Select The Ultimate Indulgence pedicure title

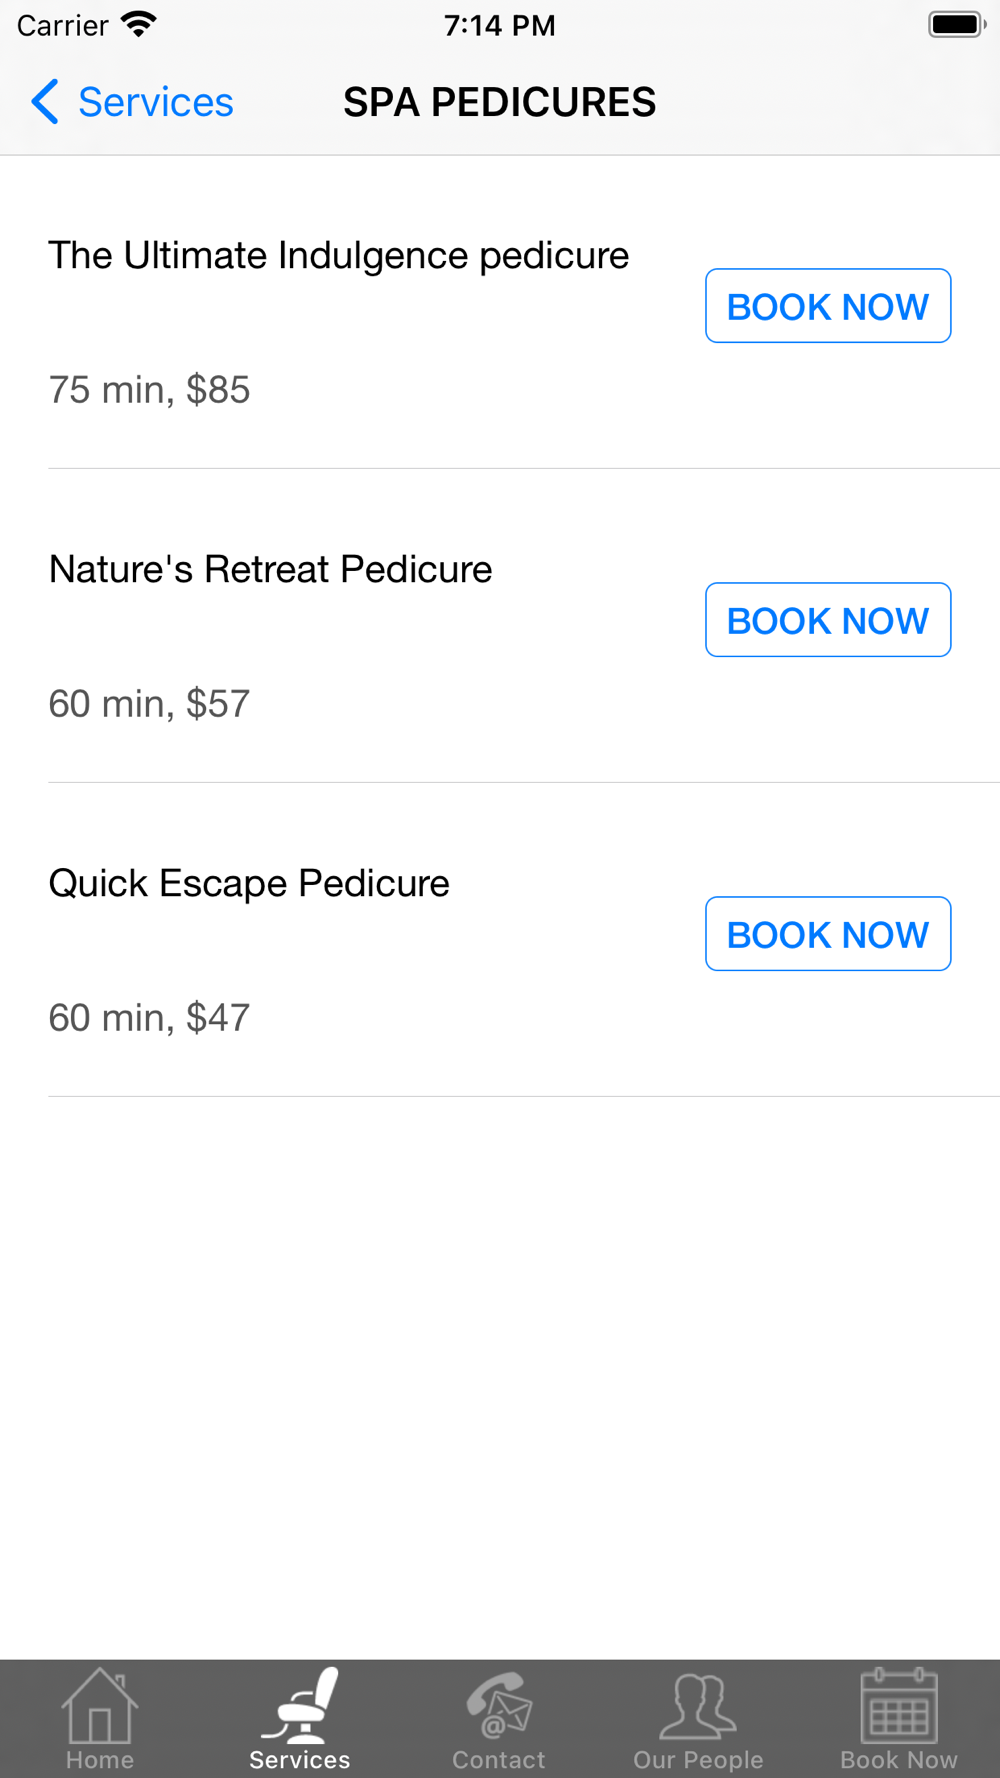(339, 256)
